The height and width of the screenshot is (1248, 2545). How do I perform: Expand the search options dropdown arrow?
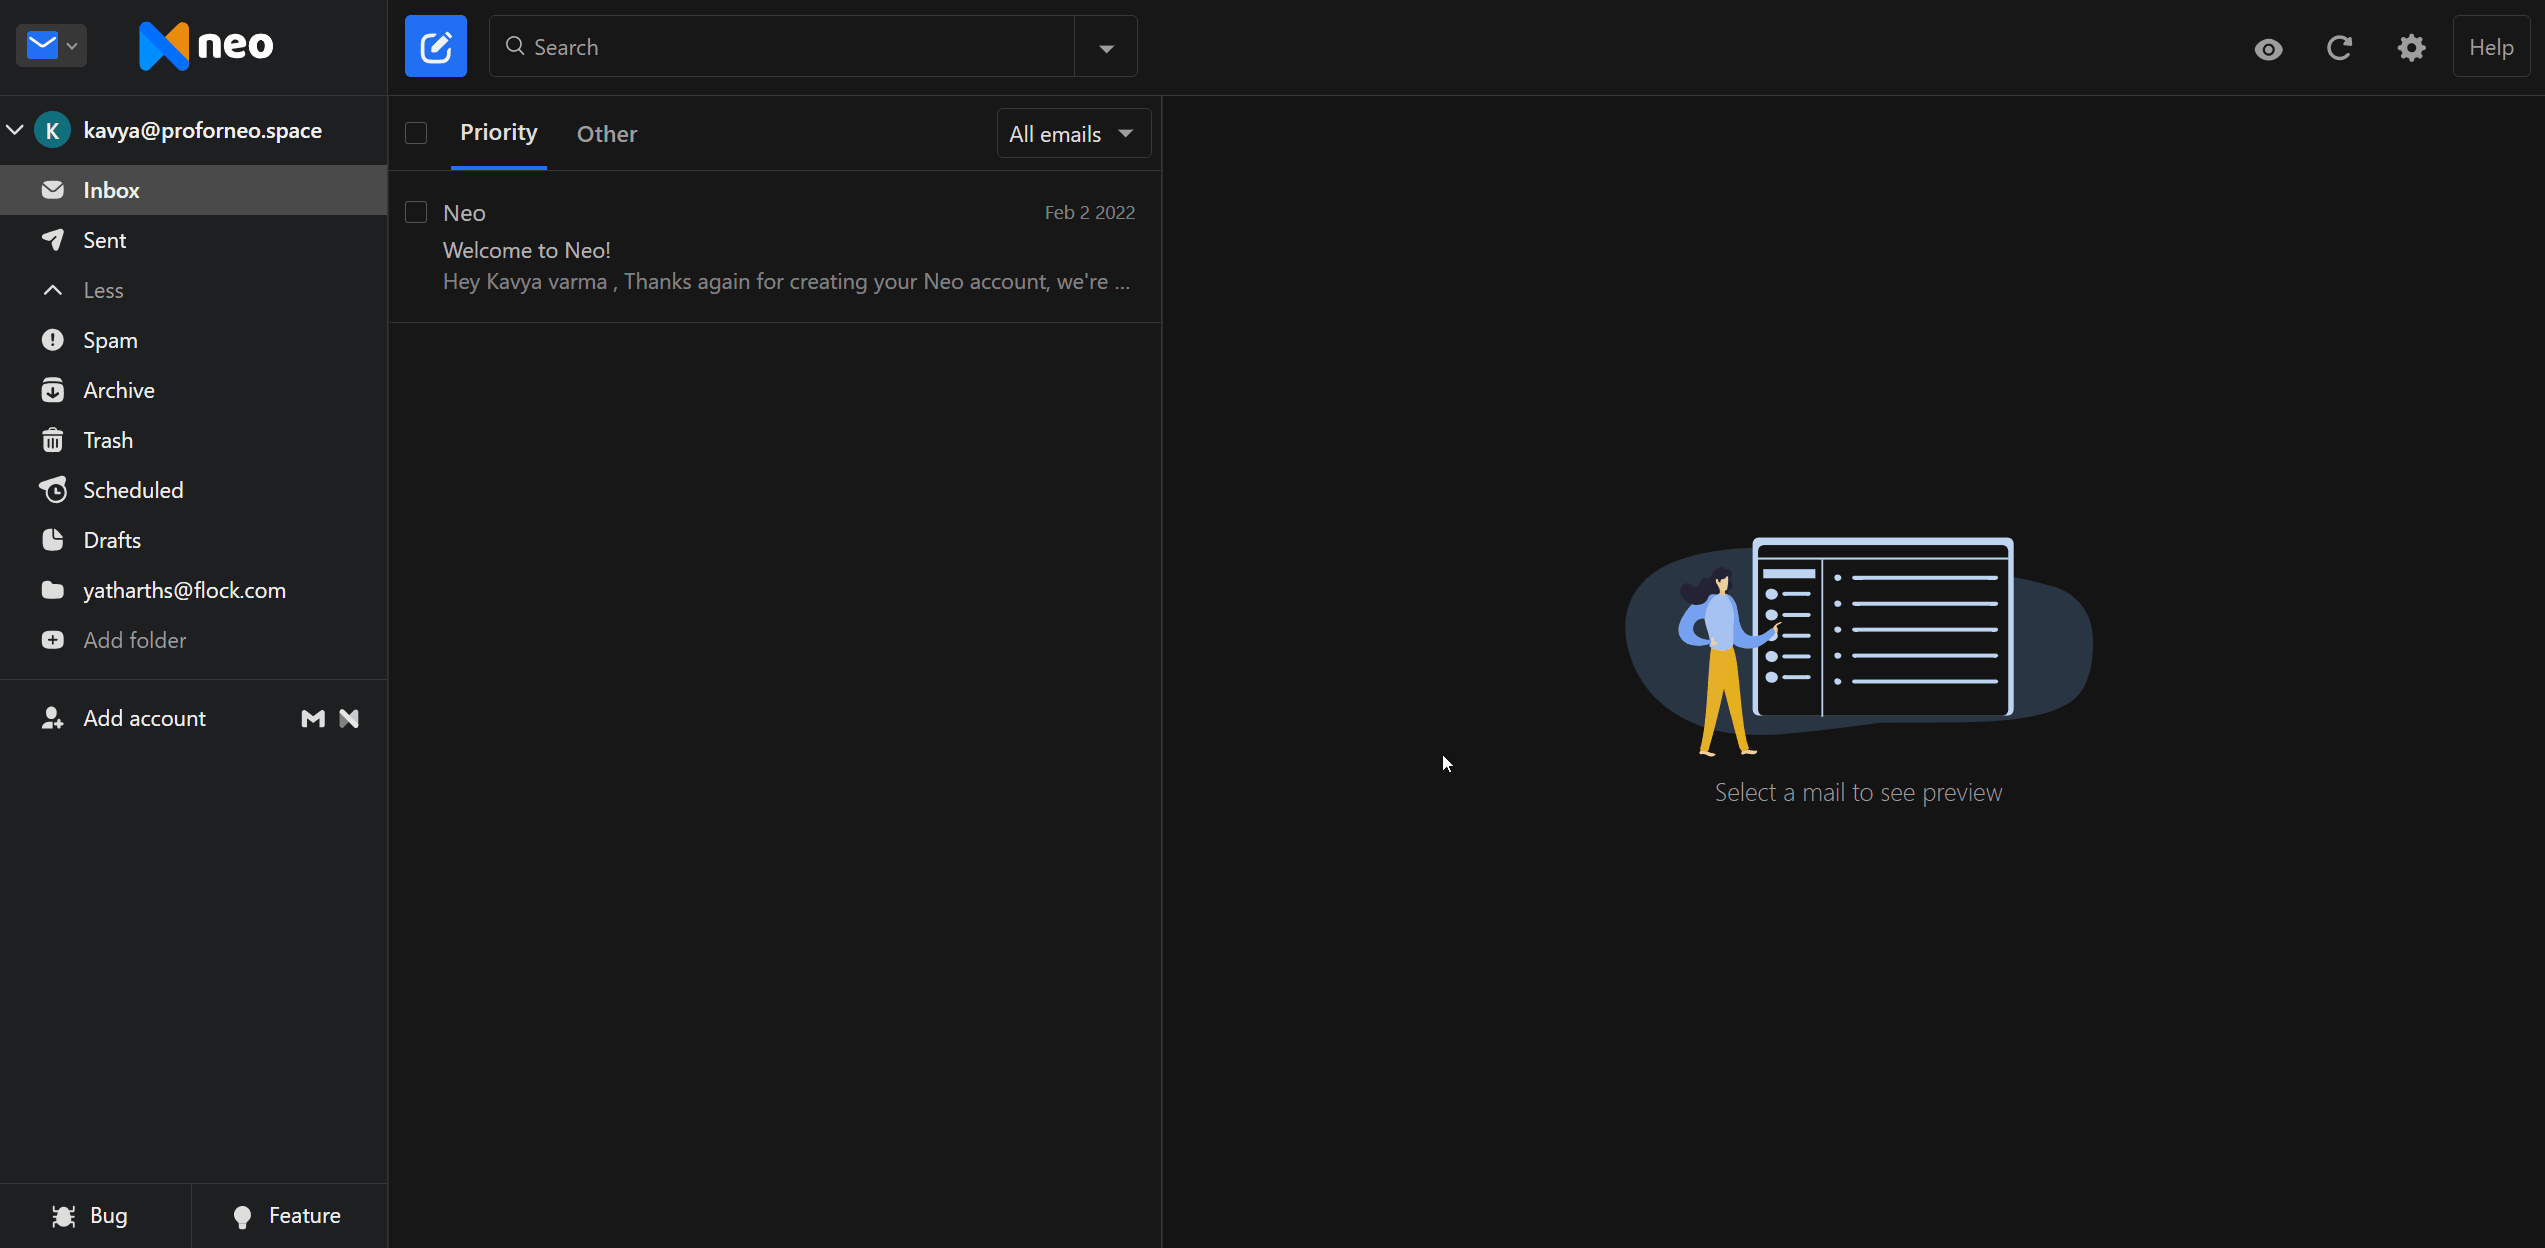click(1106, 47)
